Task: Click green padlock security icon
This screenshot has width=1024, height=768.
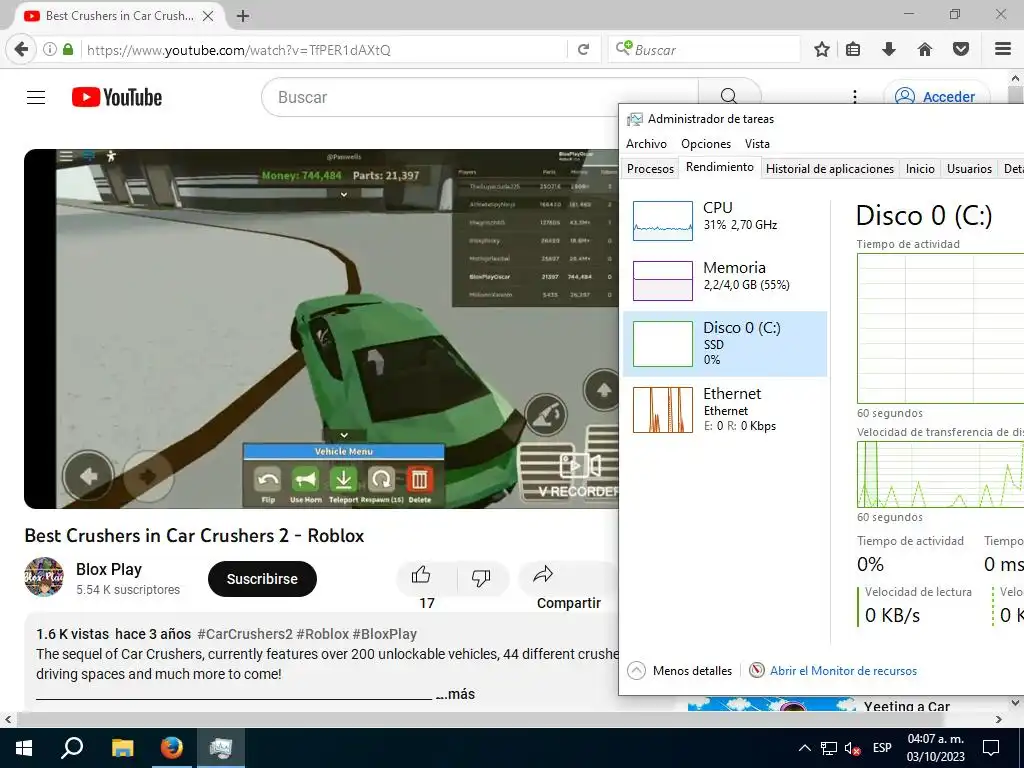Action: click(68, 50)
